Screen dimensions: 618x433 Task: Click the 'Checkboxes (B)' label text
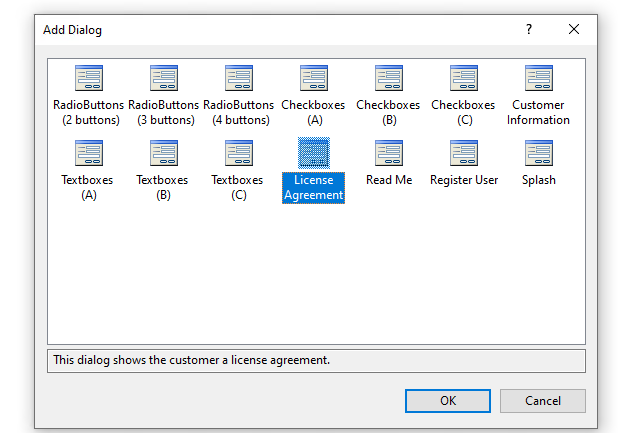coord(389,112)
